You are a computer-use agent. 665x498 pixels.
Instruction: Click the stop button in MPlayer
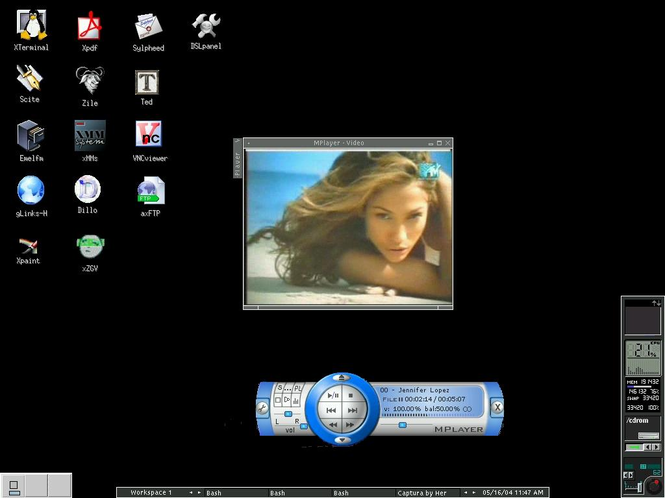click(x=351, y=396)
